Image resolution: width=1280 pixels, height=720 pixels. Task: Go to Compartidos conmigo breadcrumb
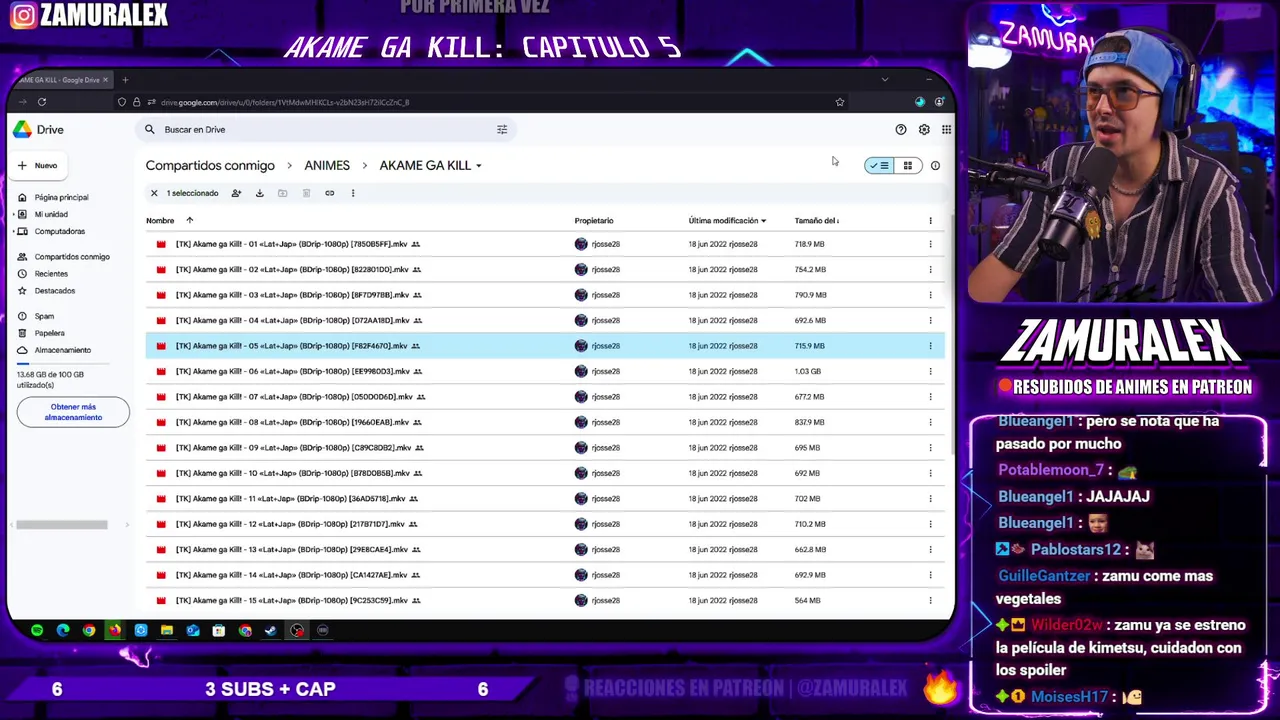(x=210, y=166)
